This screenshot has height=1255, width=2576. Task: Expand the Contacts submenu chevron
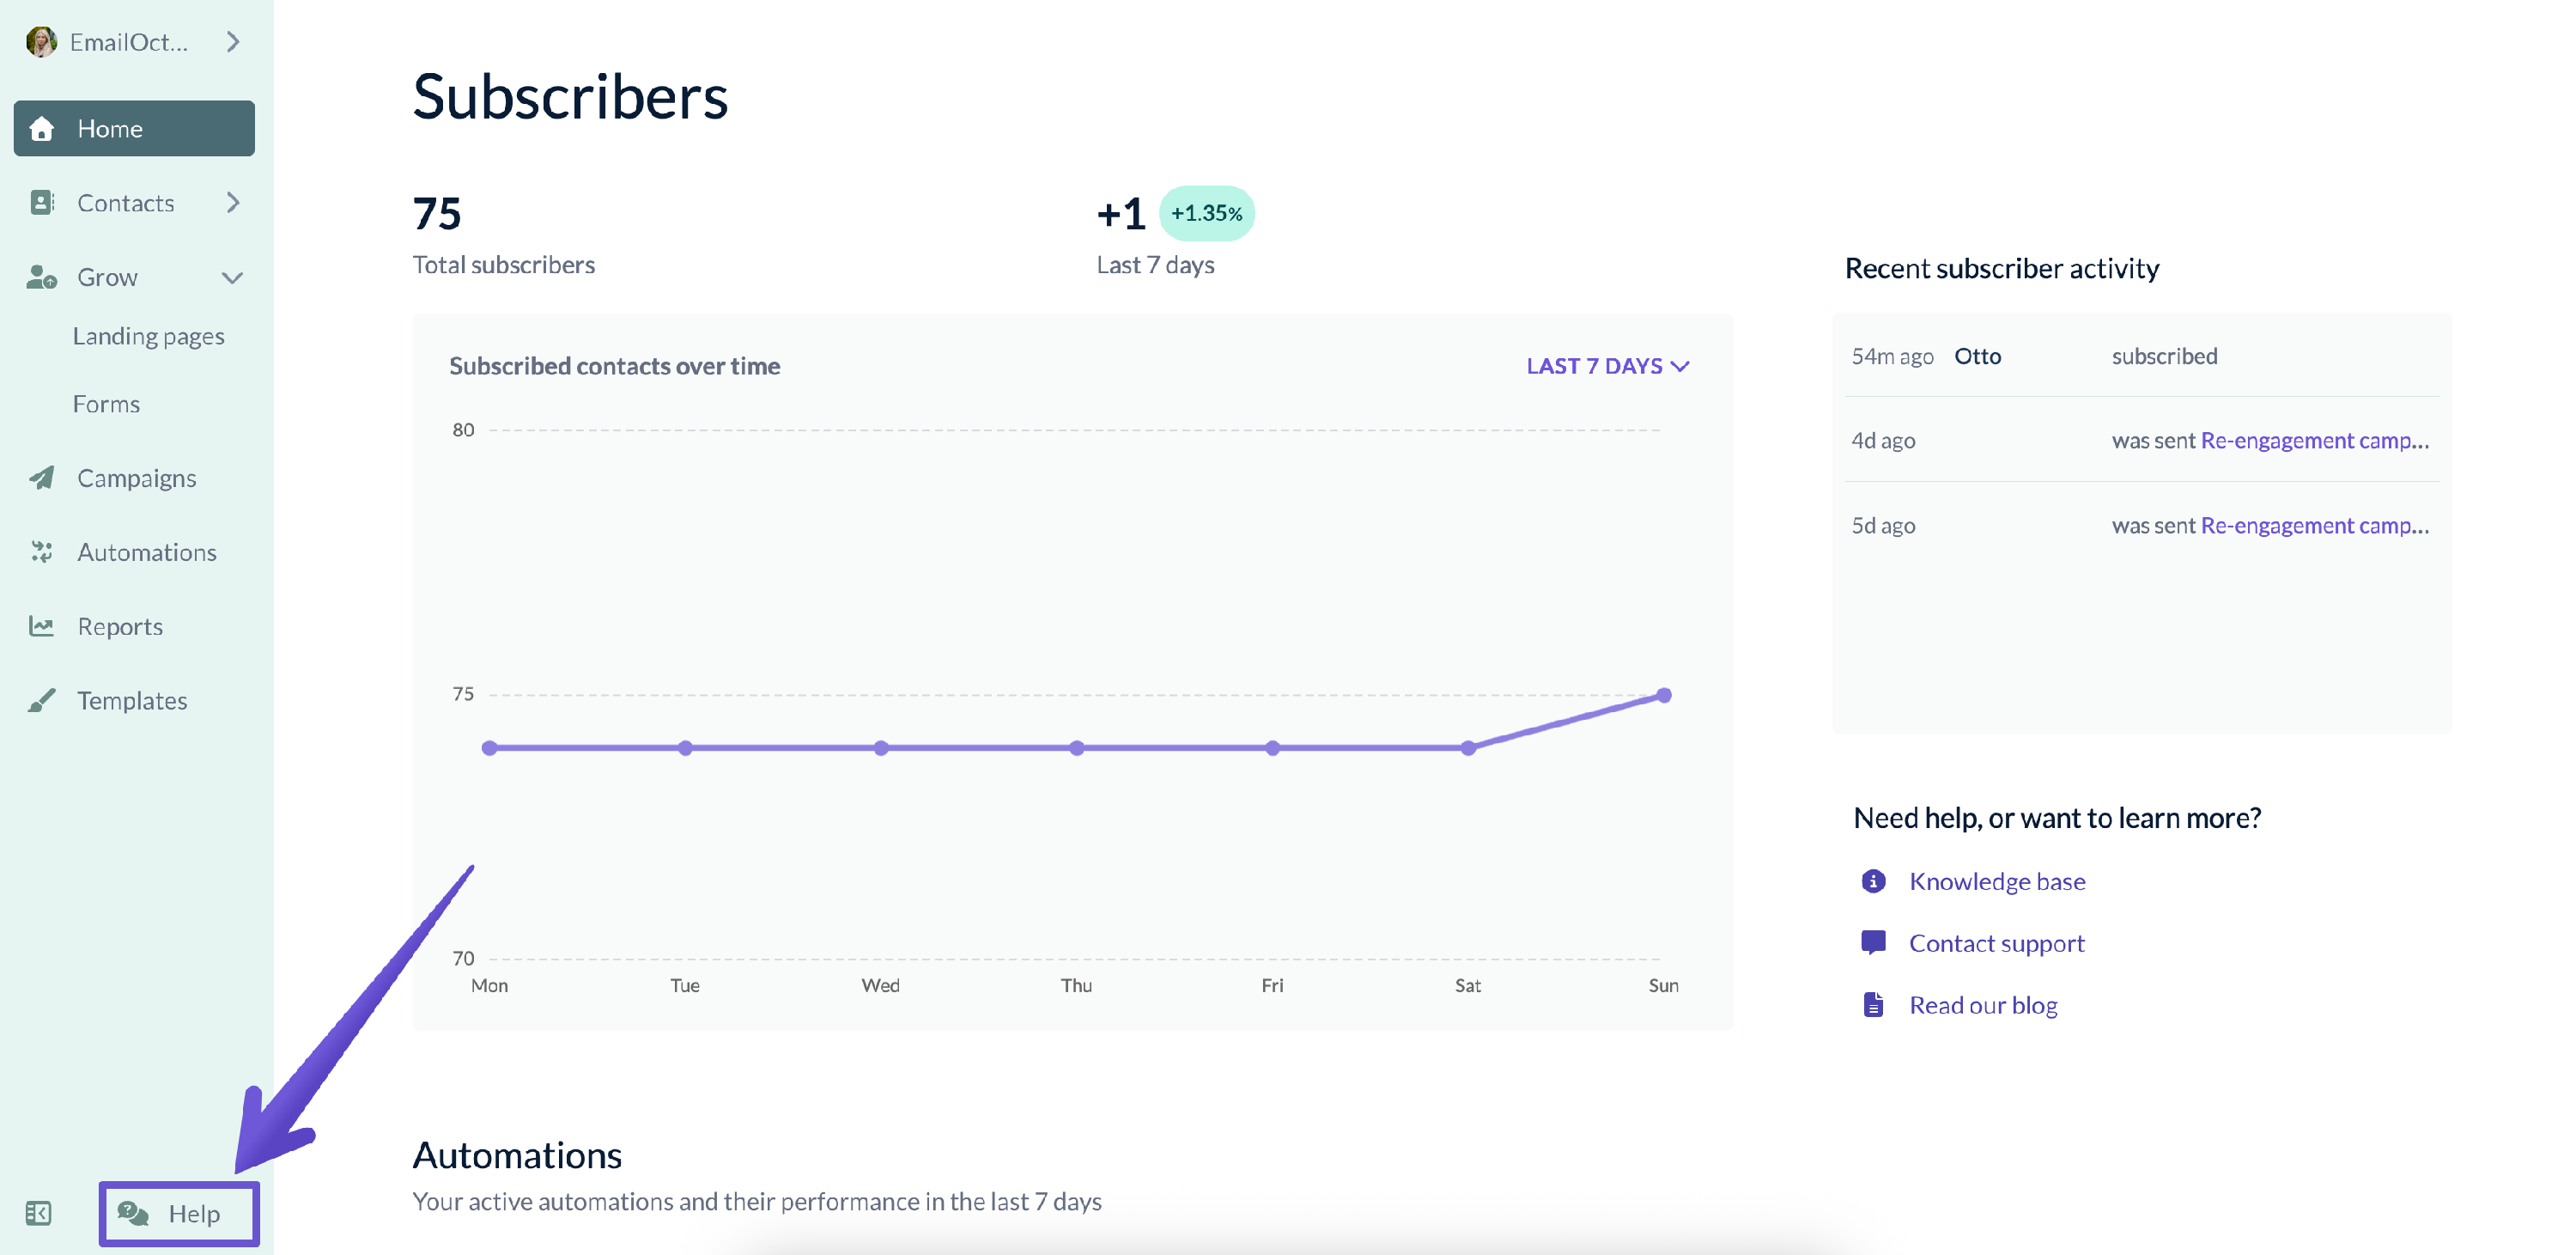(233, 203)
